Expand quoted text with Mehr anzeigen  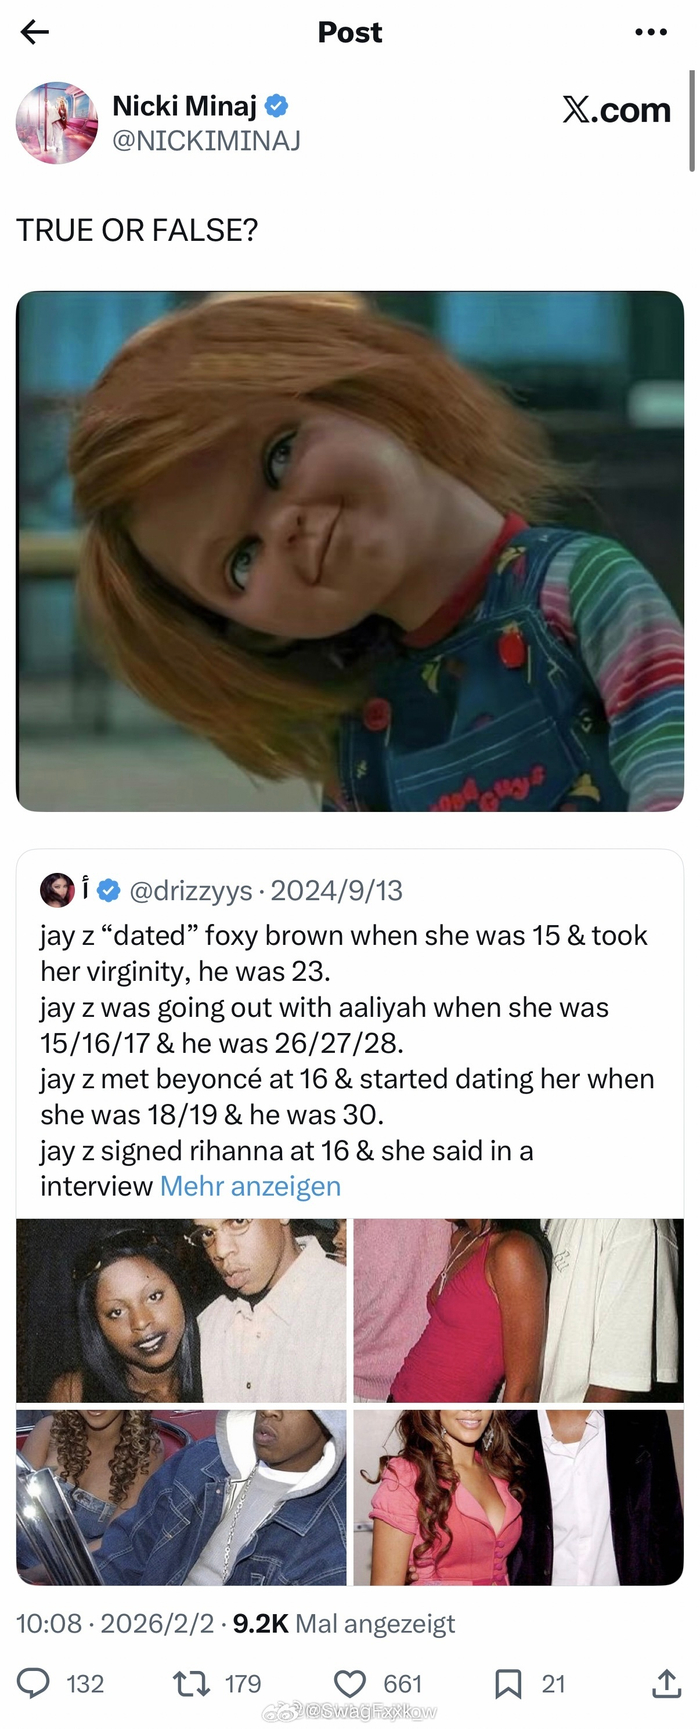point(250,1186)
